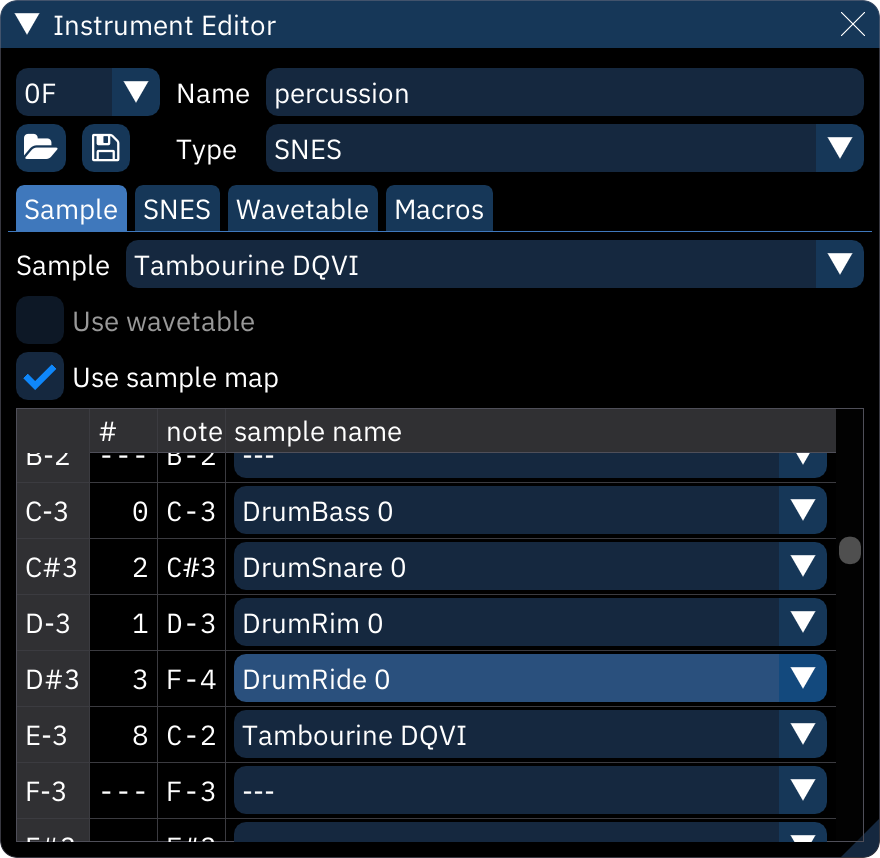Save the percussion instrument

point(105,147)
